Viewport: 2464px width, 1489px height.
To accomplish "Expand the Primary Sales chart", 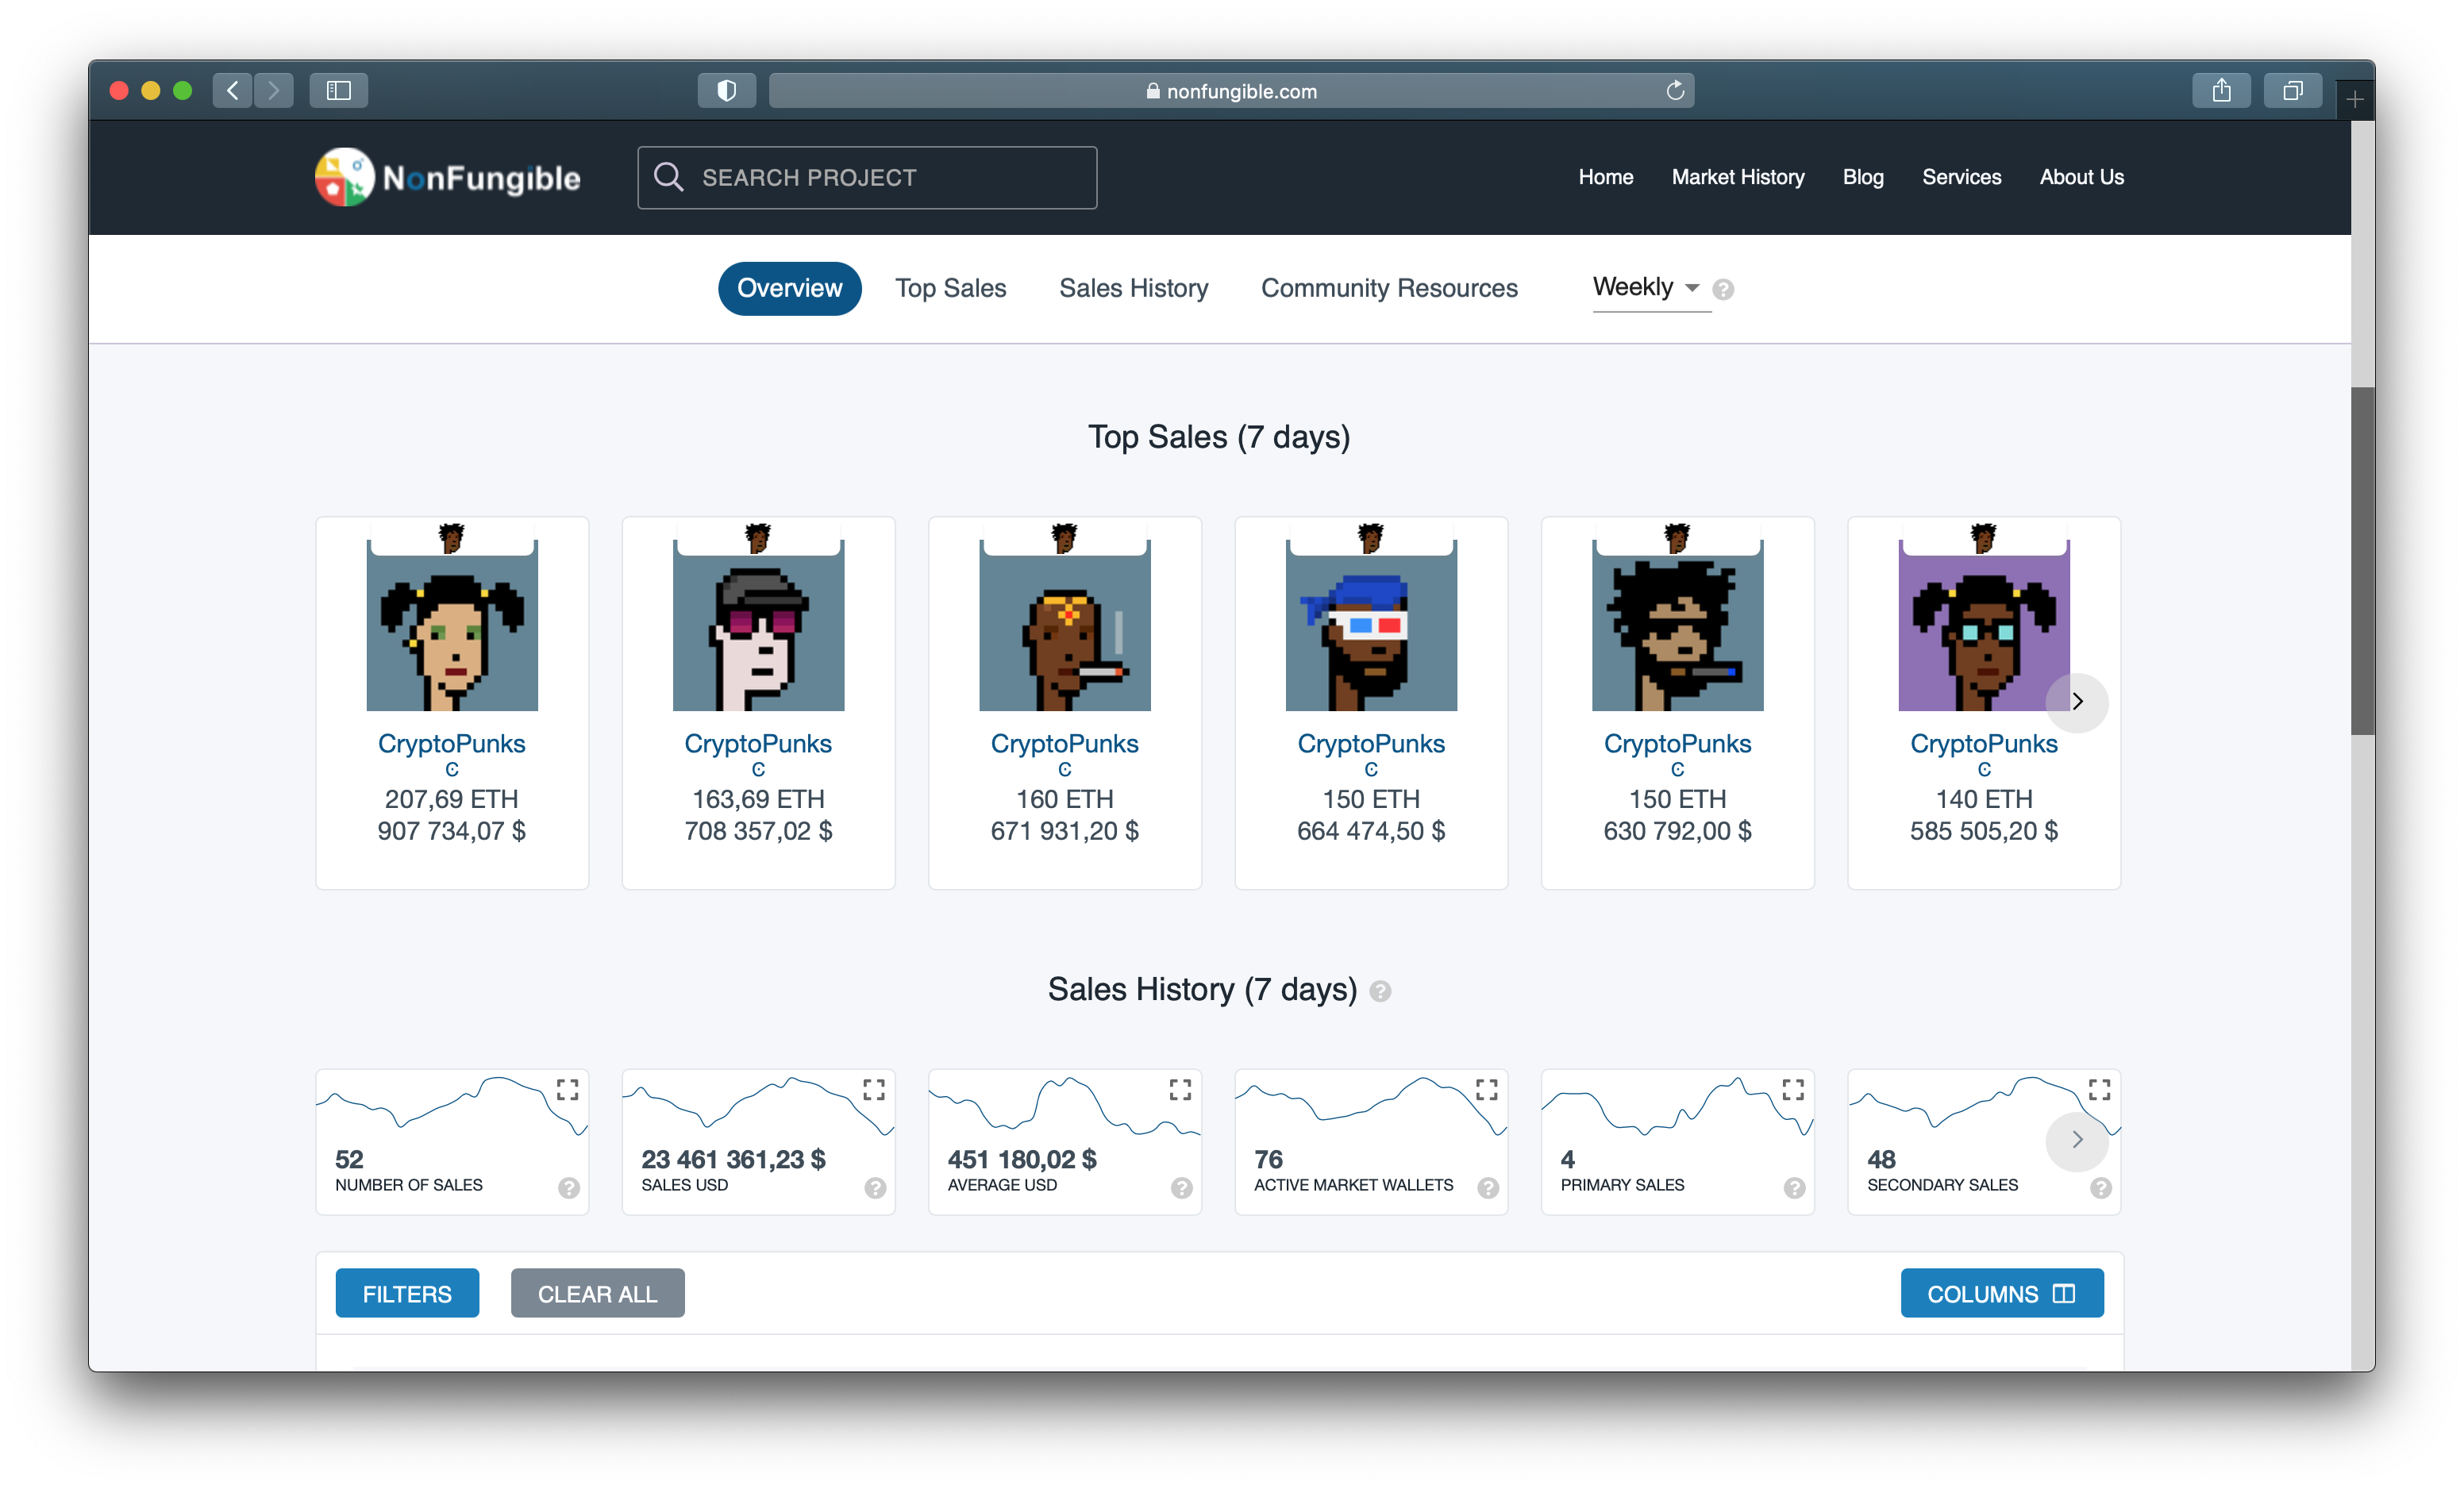I will (x=1793, y=1089).
